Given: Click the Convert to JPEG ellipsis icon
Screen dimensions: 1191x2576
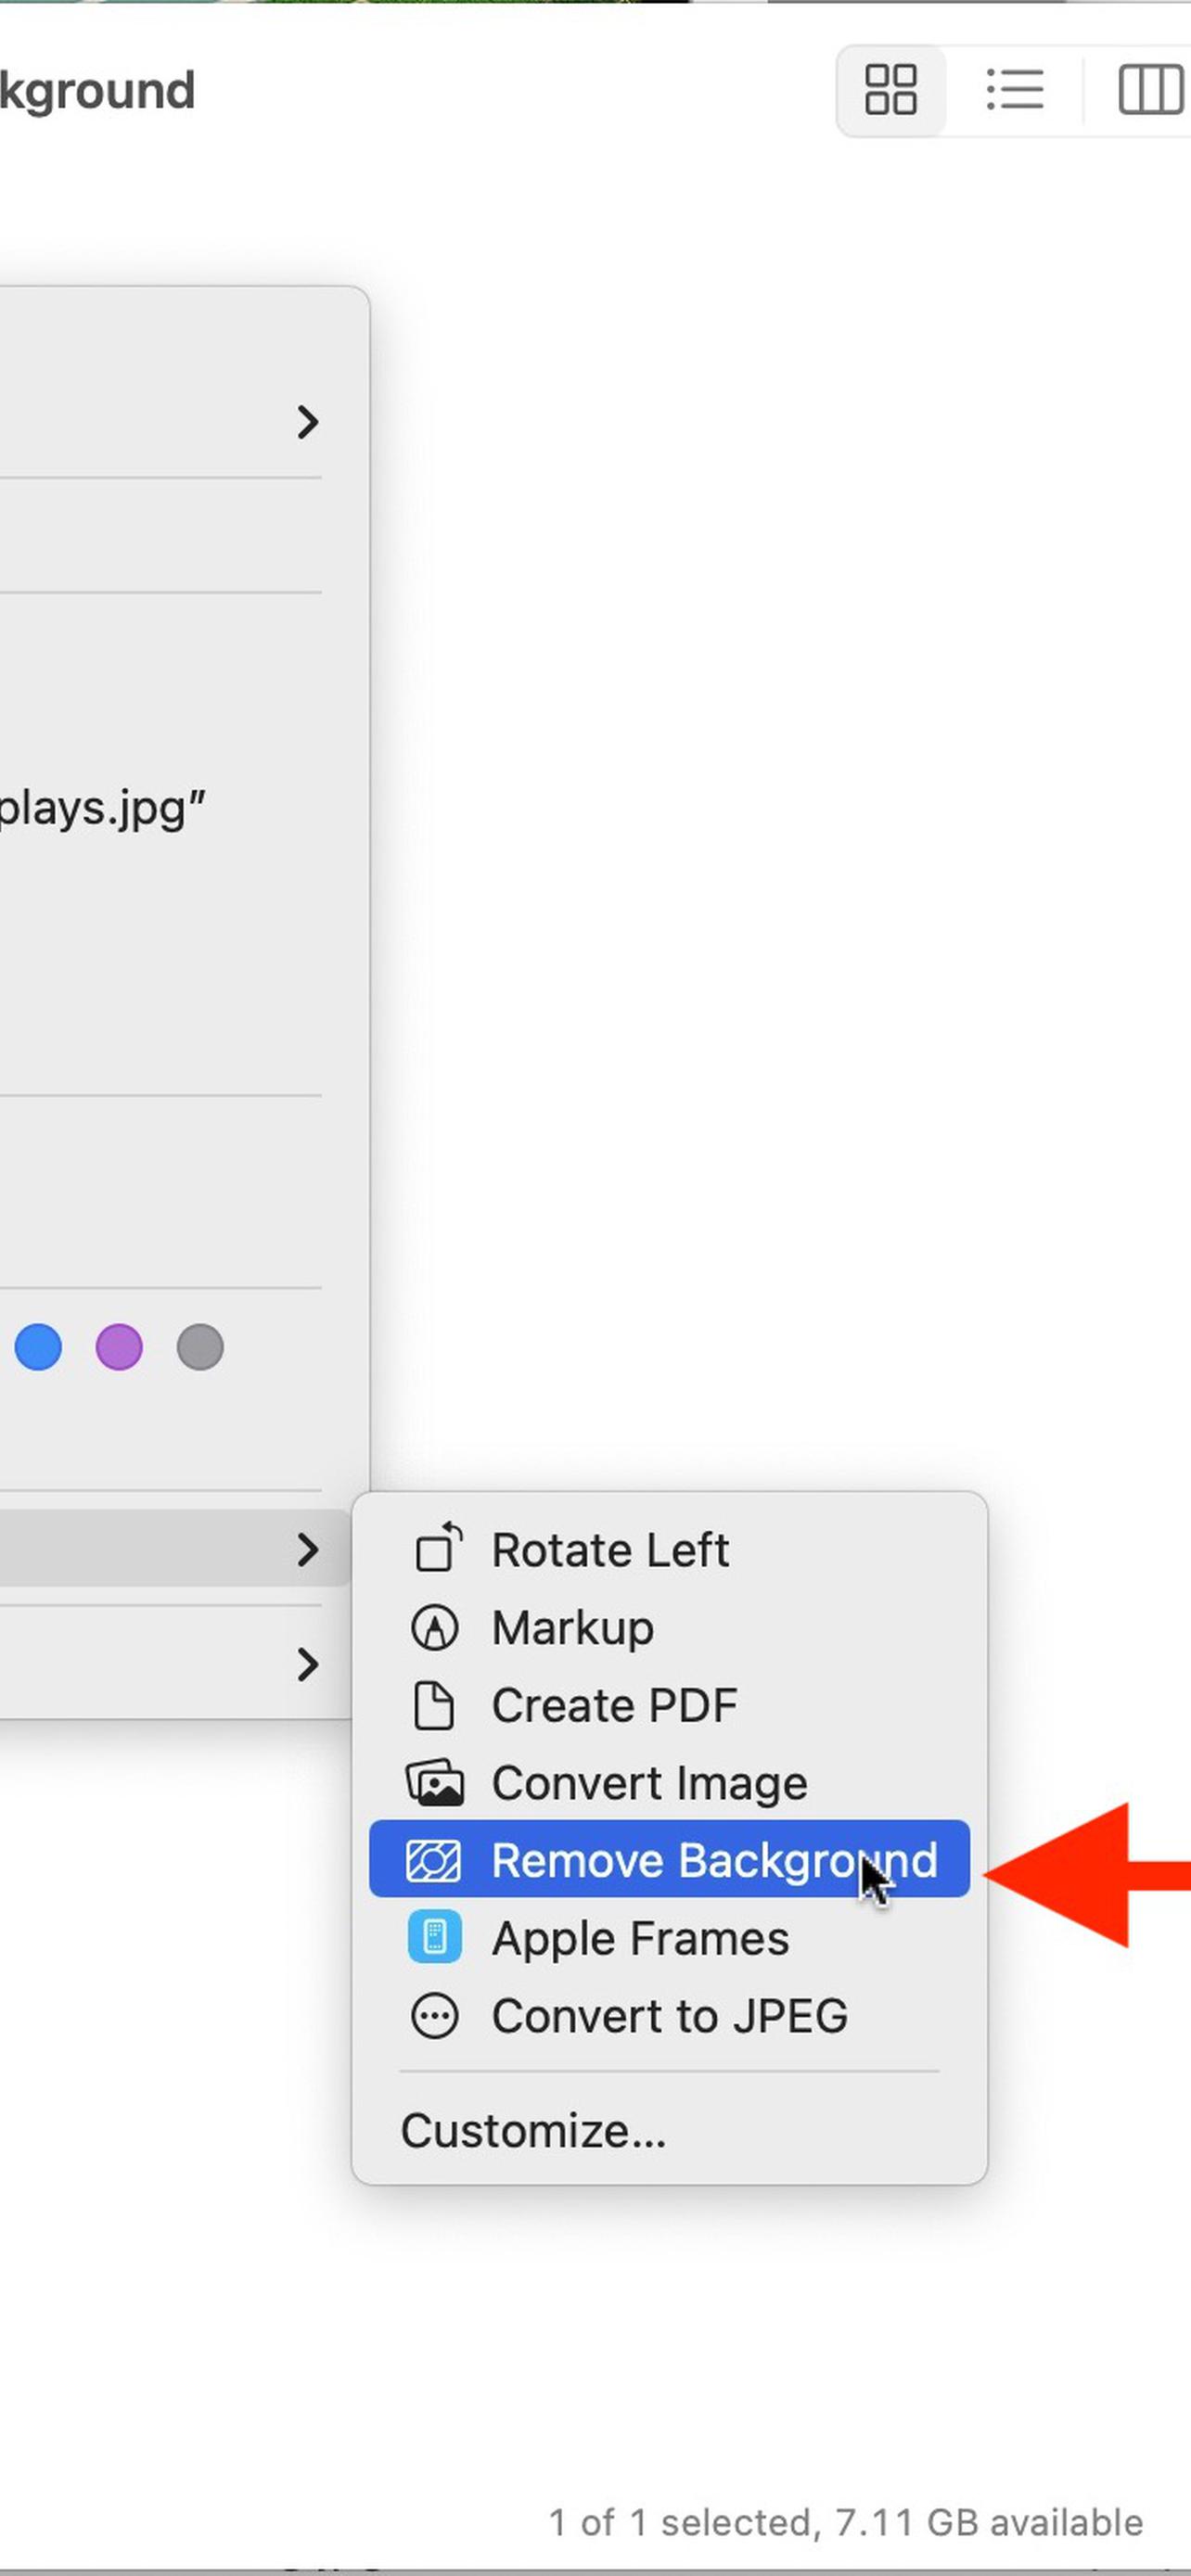Looking at the screenshot, I should pyautogui.click(x=434, y=2015).
